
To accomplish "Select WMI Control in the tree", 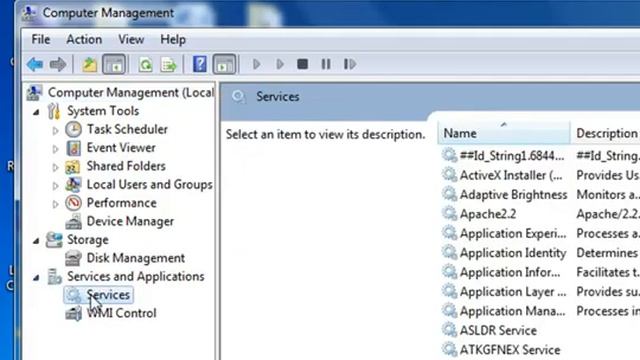I will [121, 313].
